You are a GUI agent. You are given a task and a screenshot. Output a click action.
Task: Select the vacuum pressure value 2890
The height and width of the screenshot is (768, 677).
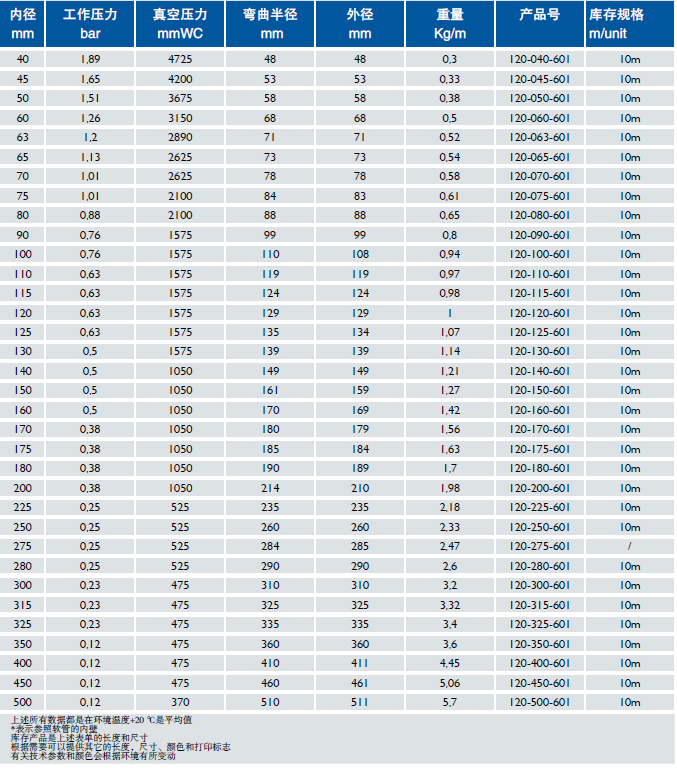[180, 137]
